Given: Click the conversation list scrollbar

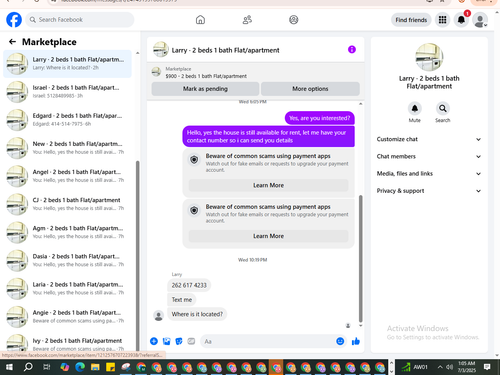Looking at the screenshot, I should (137, 257).
